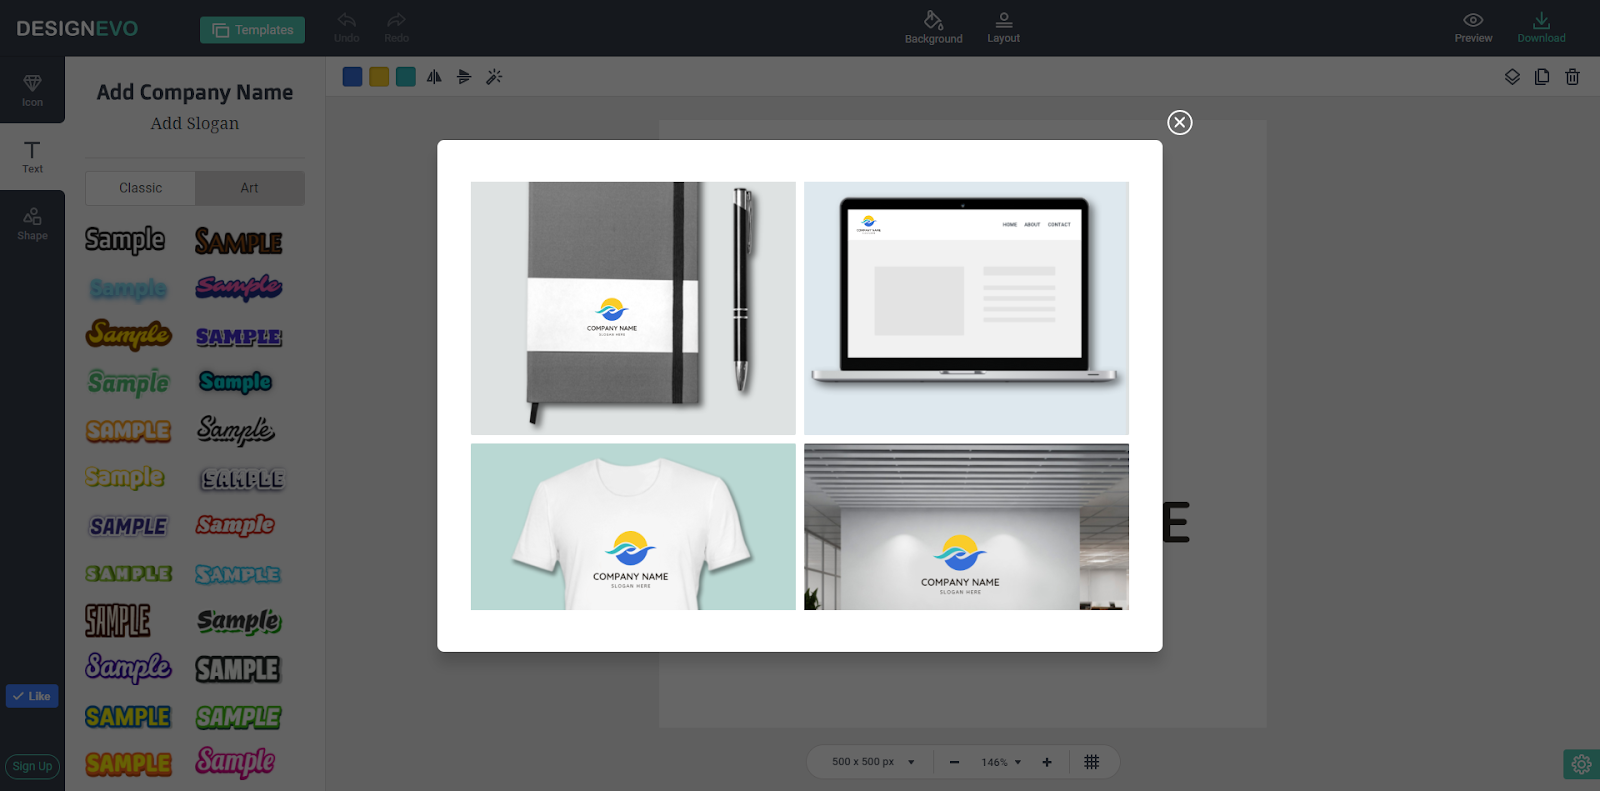Choose the pink script Sample art style

coord(236,762)
